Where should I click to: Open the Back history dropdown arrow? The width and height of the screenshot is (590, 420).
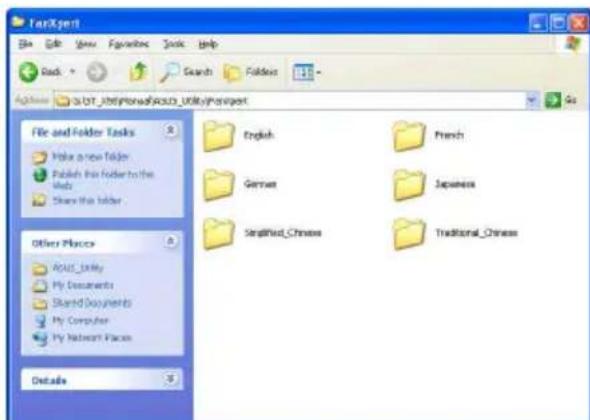pos(73,72)
